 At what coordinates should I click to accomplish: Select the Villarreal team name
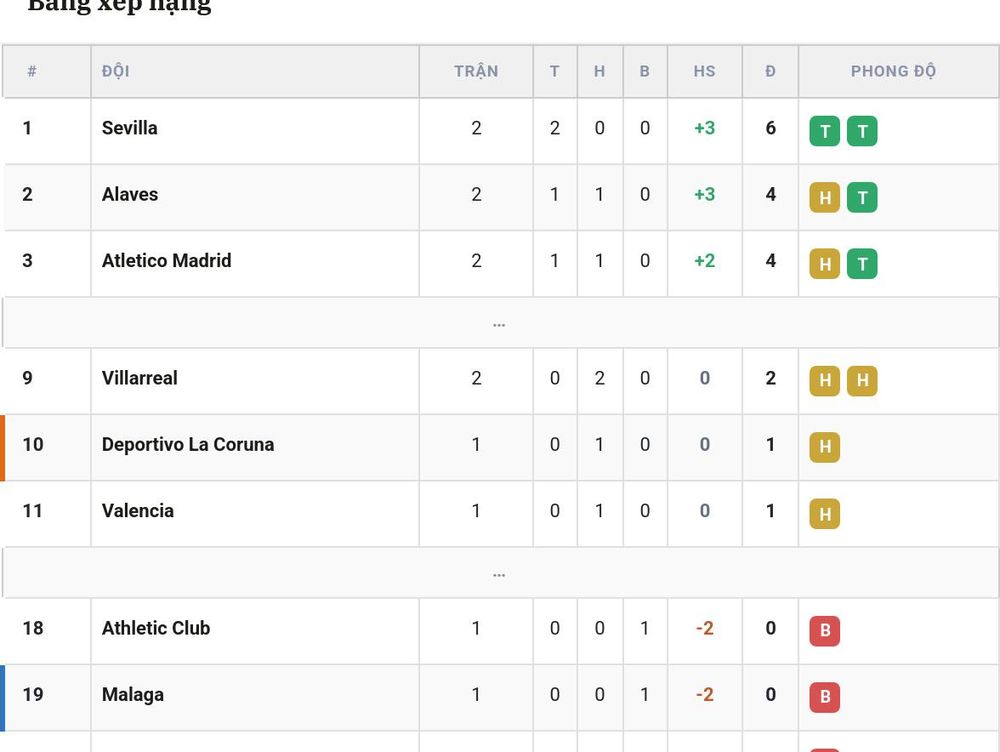pyautogui.click(x=140, y=378)
